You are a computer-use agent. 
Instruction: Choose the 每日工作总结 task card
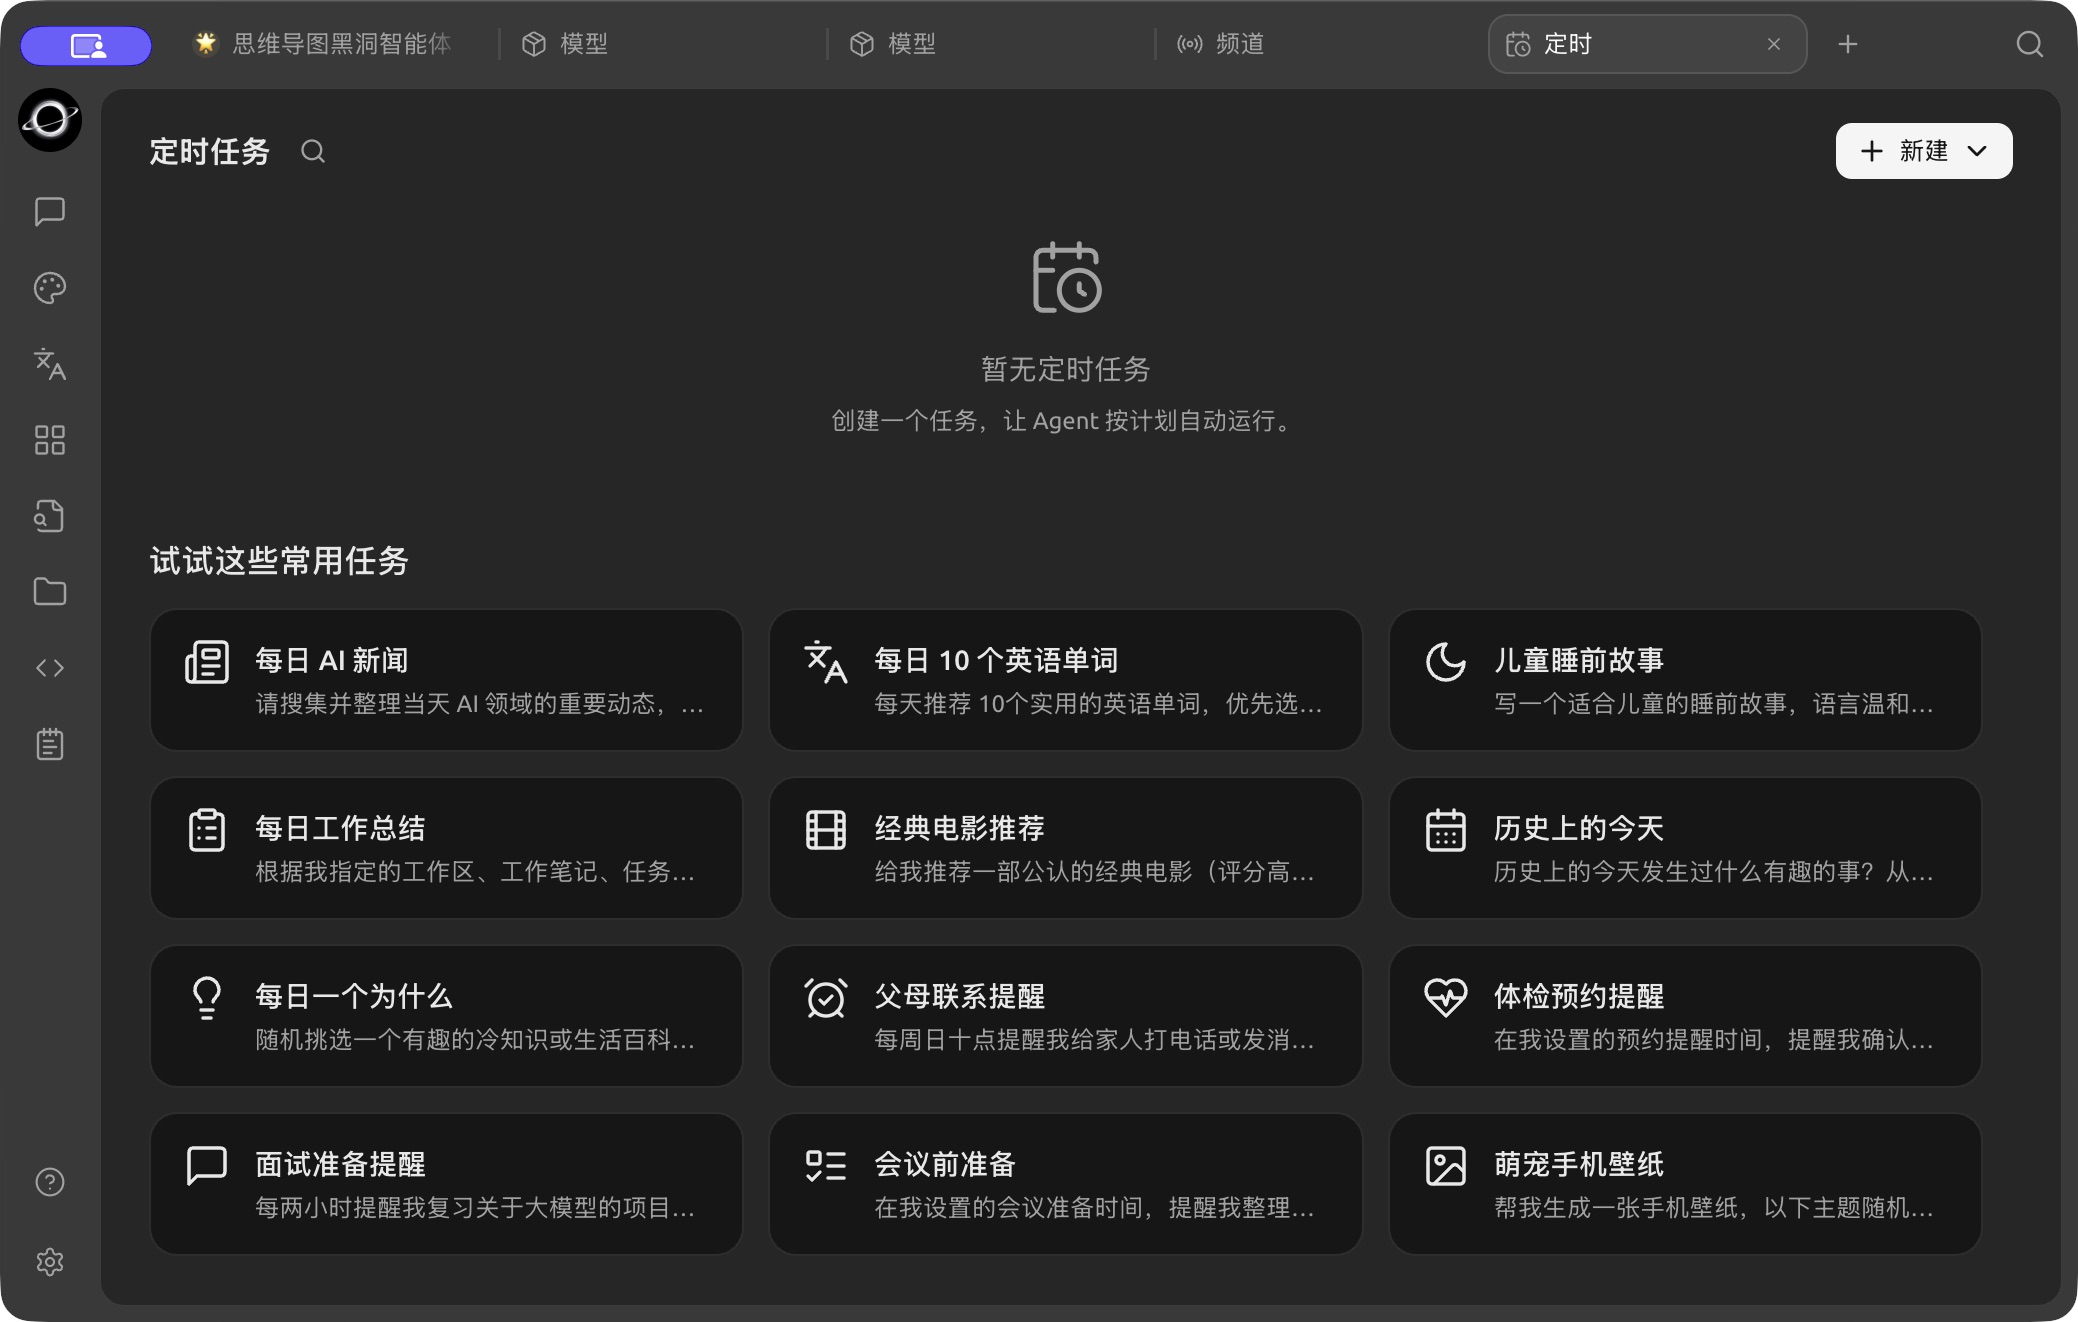446,848
